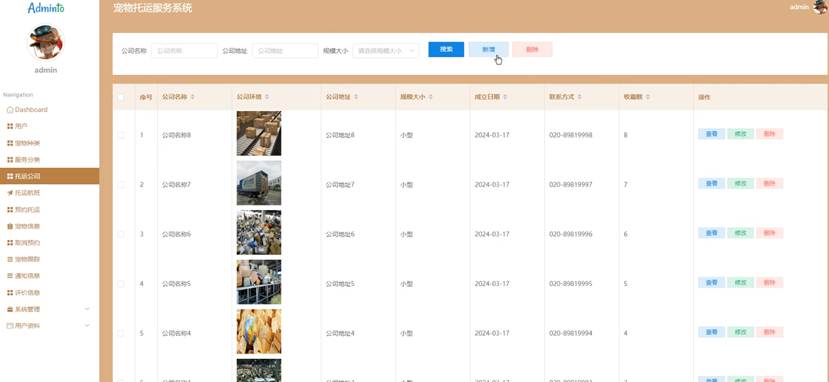Click the grid icon beside 宠物种类
829x382 pixels.
[x=10, y=143]
